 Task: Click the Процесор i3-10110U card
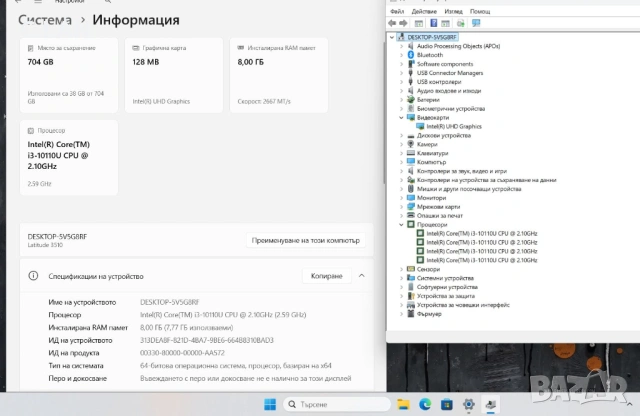69,158
